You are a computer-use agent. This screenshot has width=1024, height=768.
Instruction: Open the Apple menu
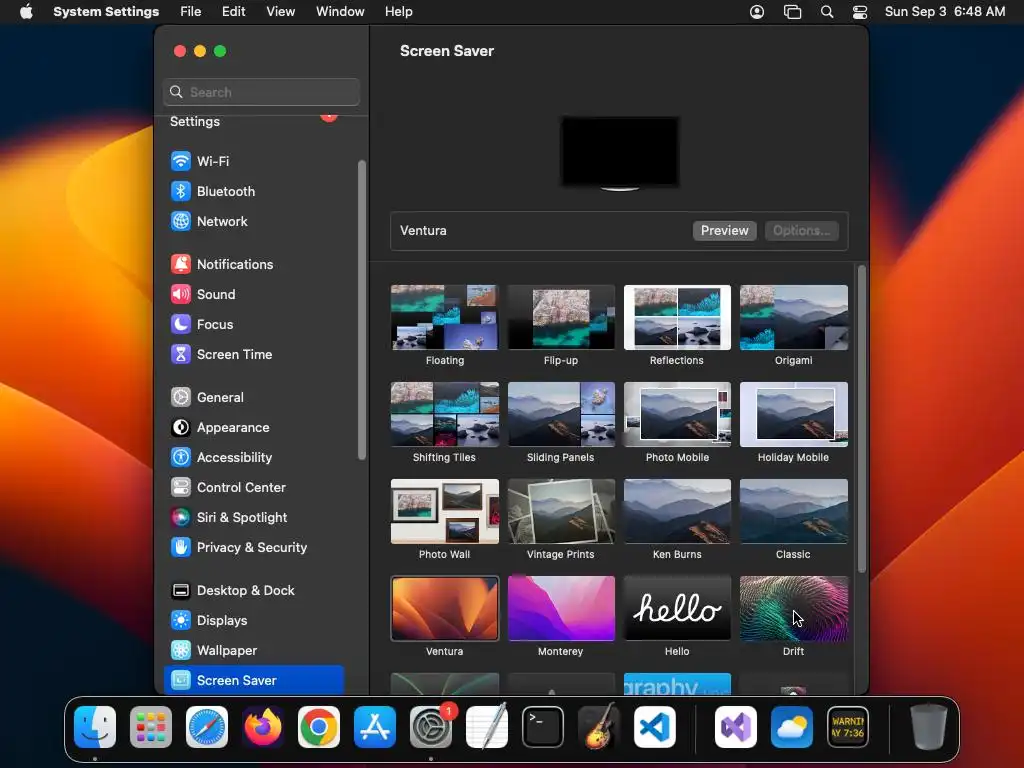click(x=26, y=12)
